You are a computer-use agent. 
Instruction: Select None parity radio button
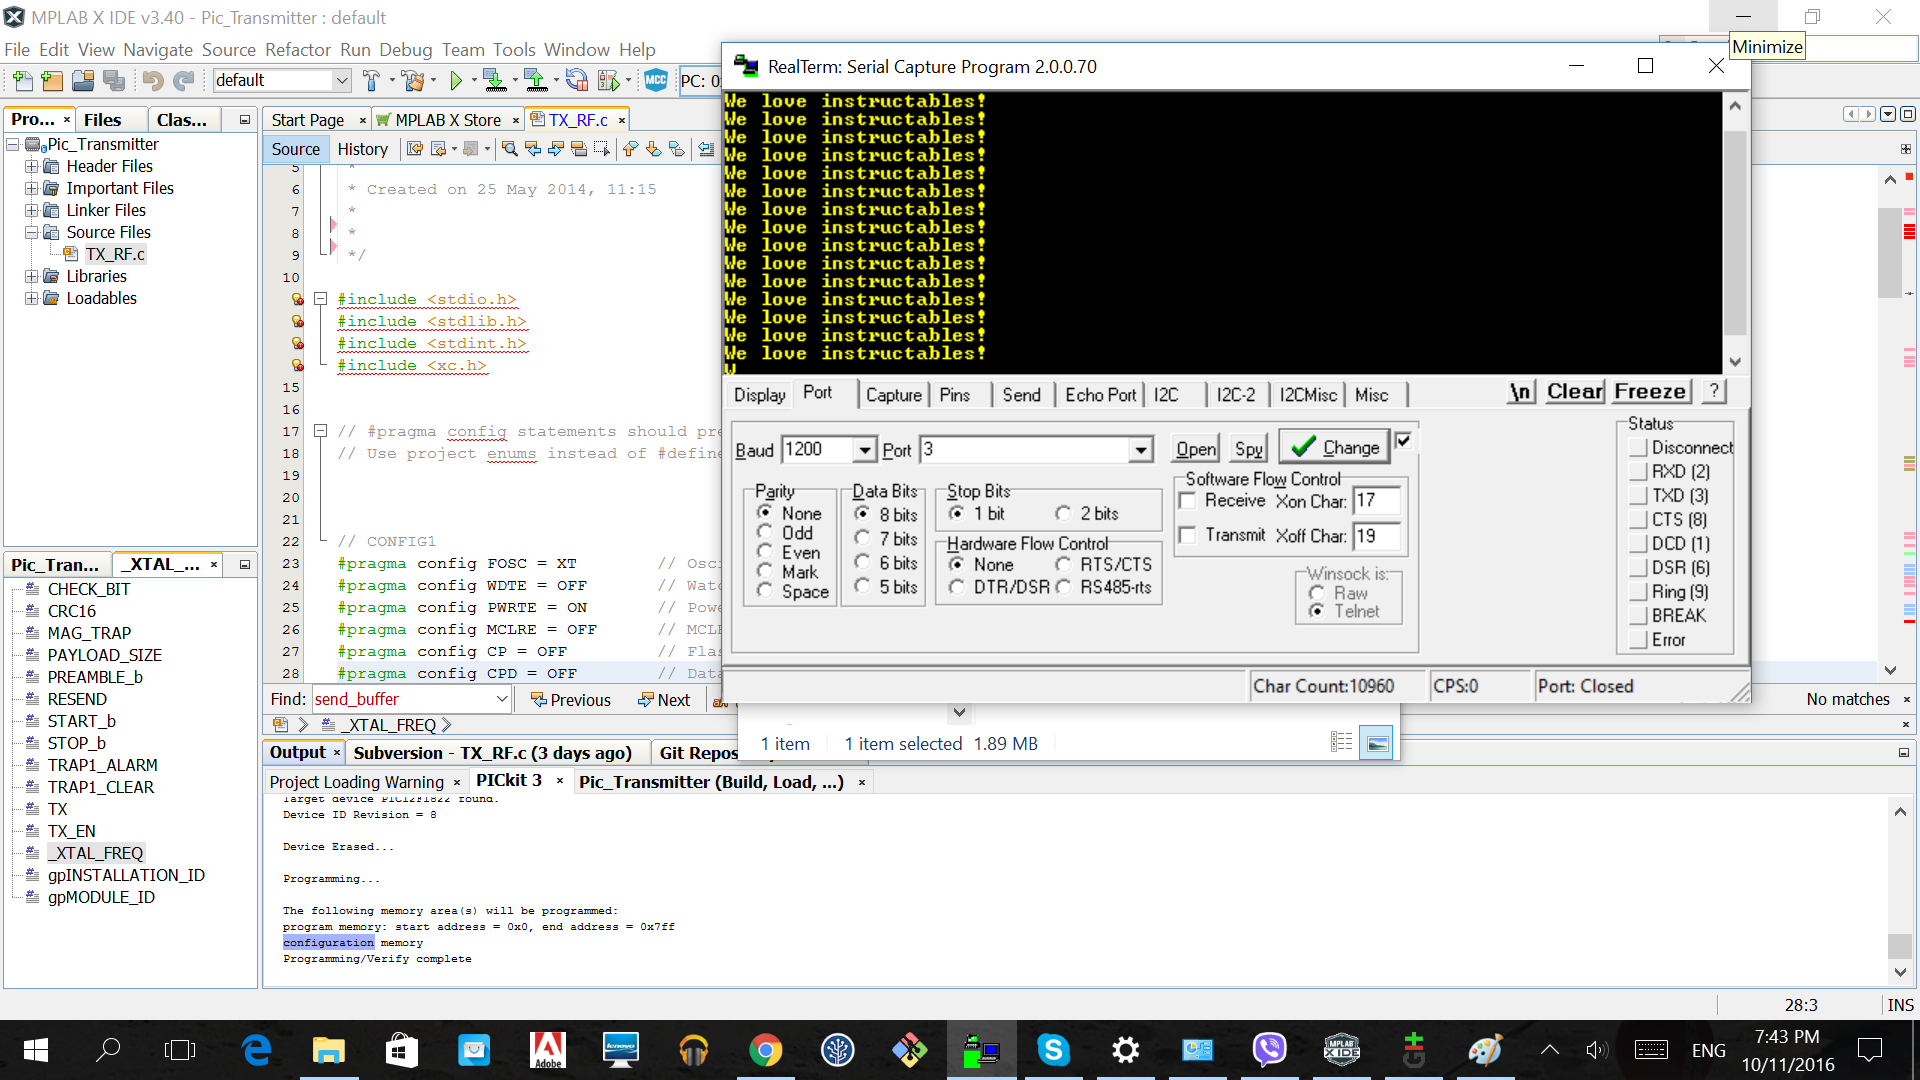(x=765, y=513)
